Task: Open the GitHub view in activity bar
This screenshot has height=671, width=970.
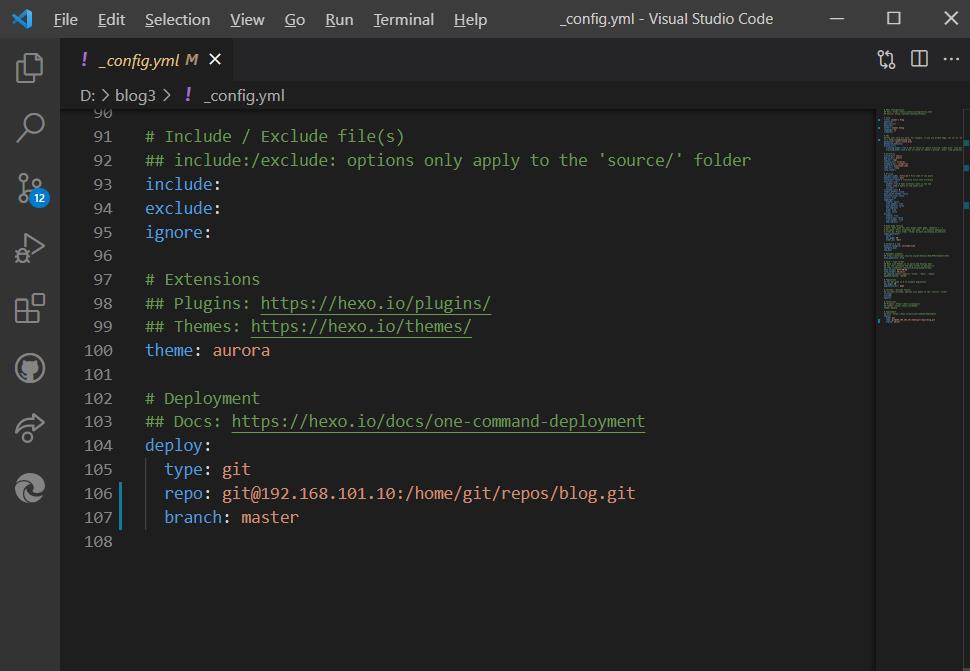Action: pos(30,368)
